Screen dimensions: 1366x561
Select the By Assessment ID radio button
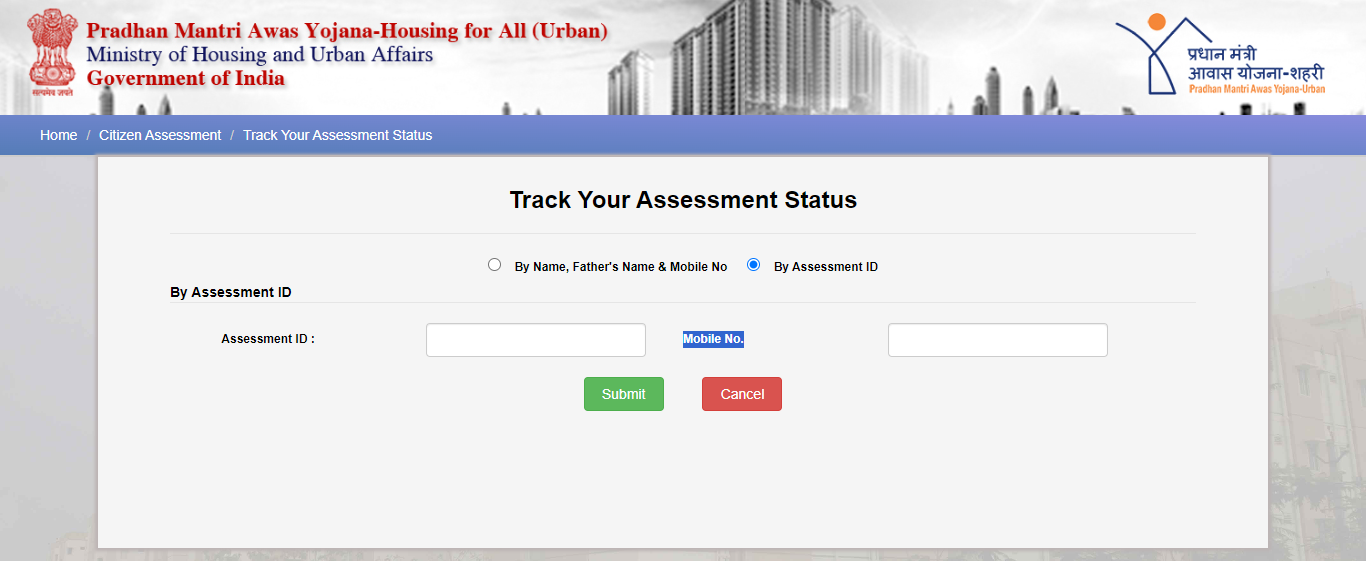(754, 265)
